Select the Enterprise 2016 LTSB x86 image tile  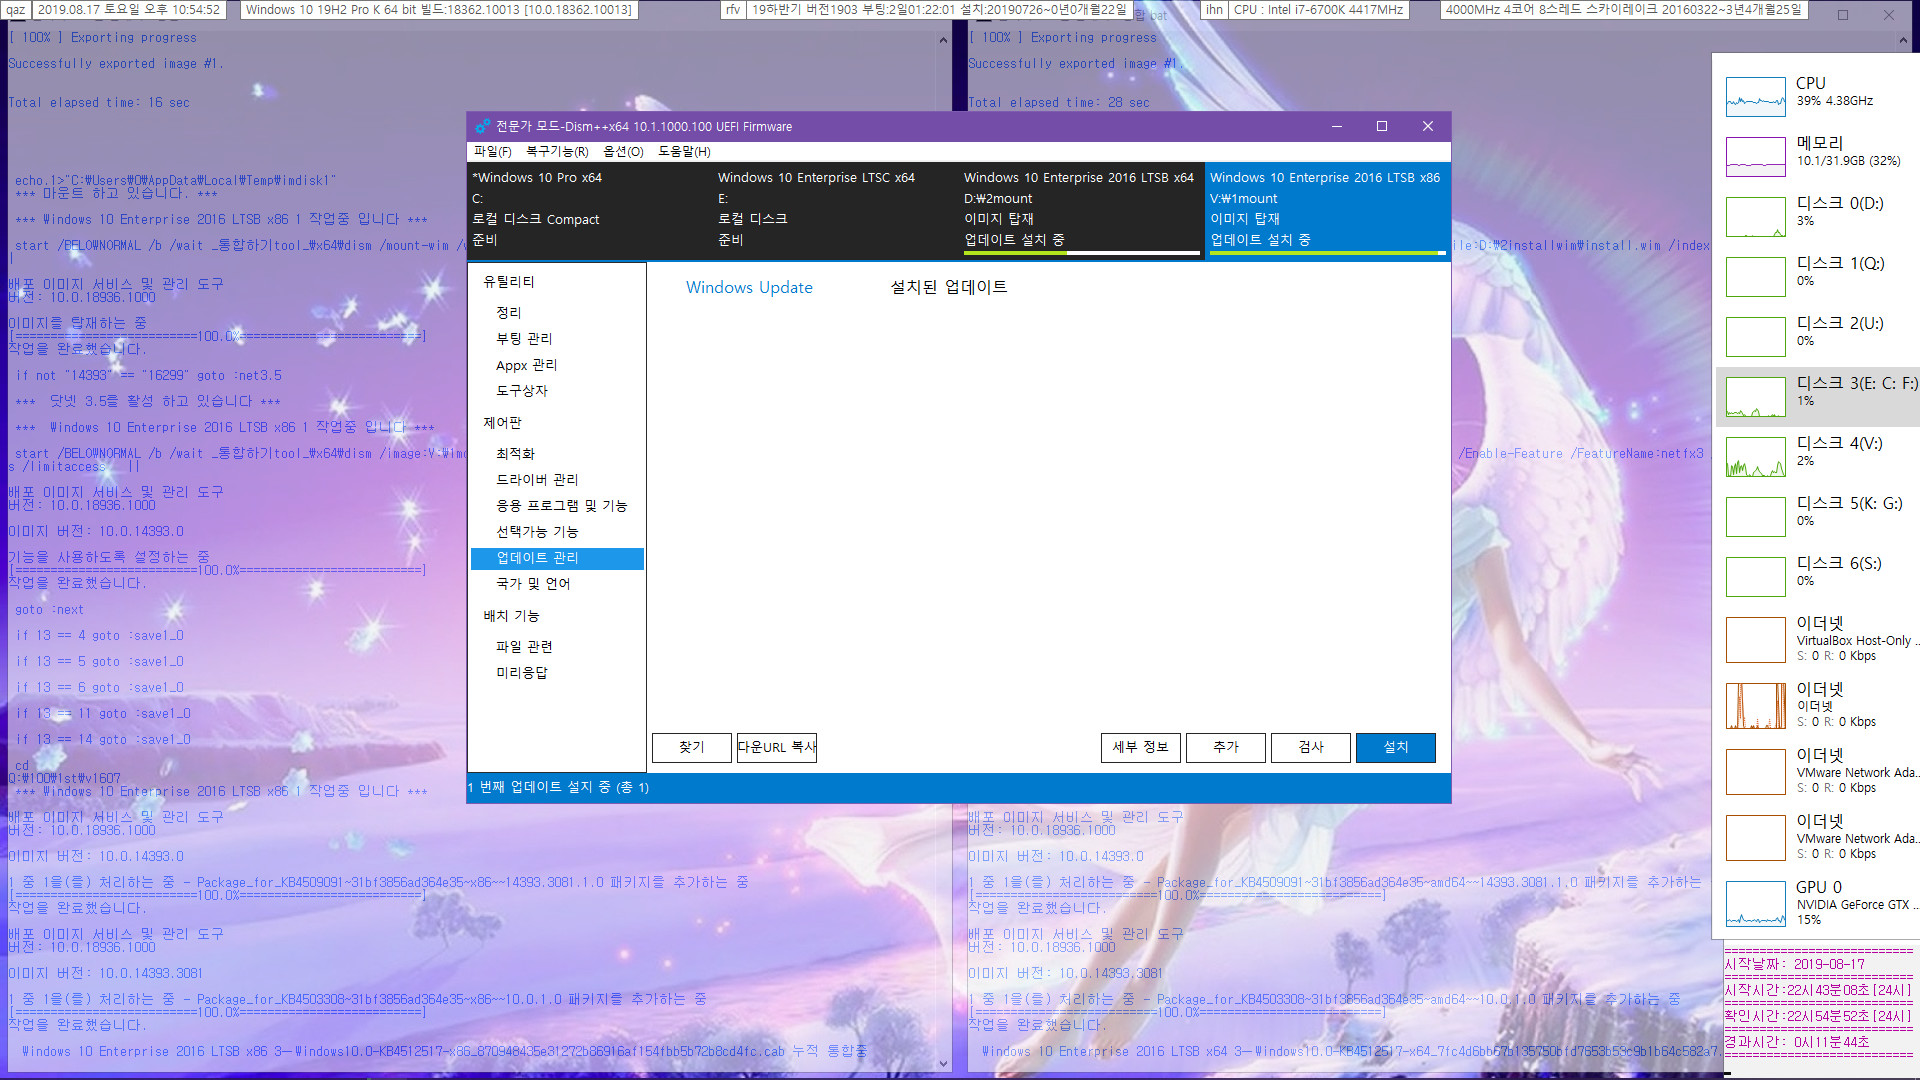1328,209
